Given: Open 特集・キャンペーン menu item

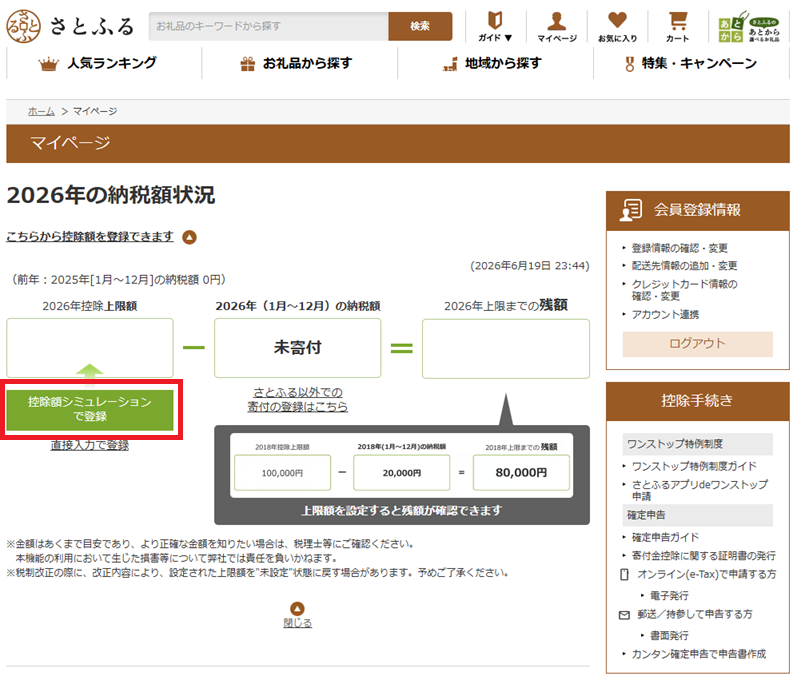Looking at the screenshot, I should 691,63.
